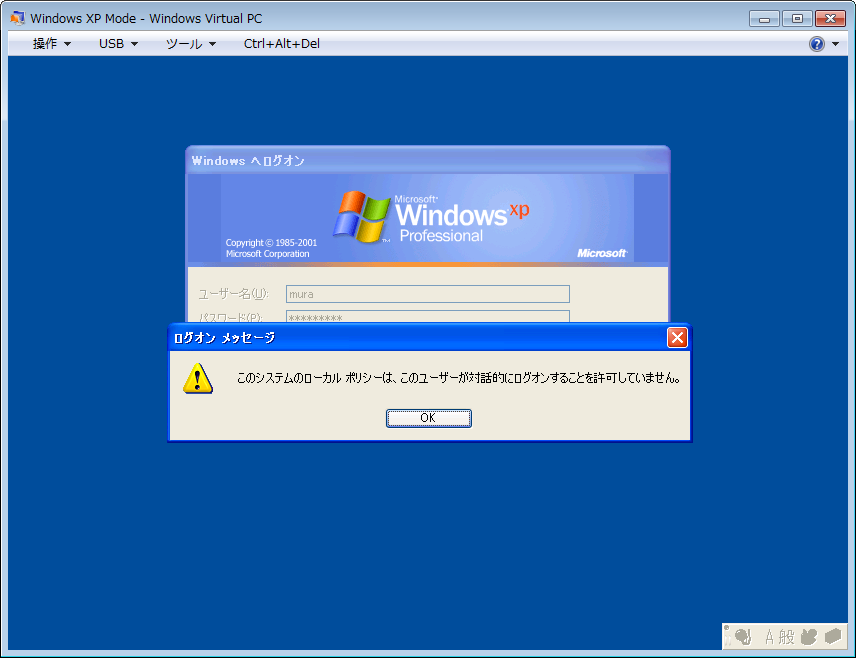Open the IME Pad icon on the language bar
The image size is (856, 658).
tap(809, 637)
